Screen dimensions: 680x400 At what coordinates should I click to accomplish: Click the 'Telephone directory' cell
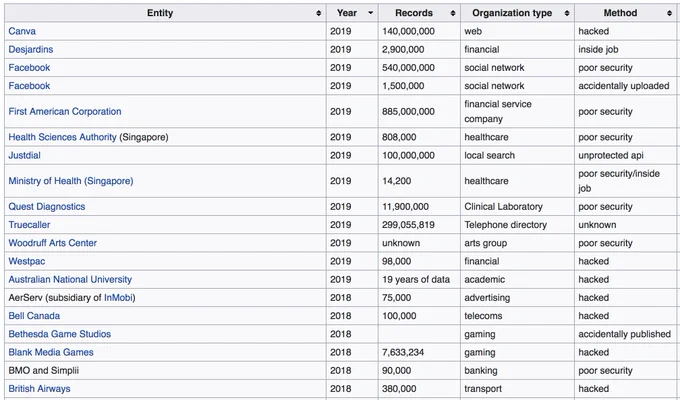pos(517,225)
